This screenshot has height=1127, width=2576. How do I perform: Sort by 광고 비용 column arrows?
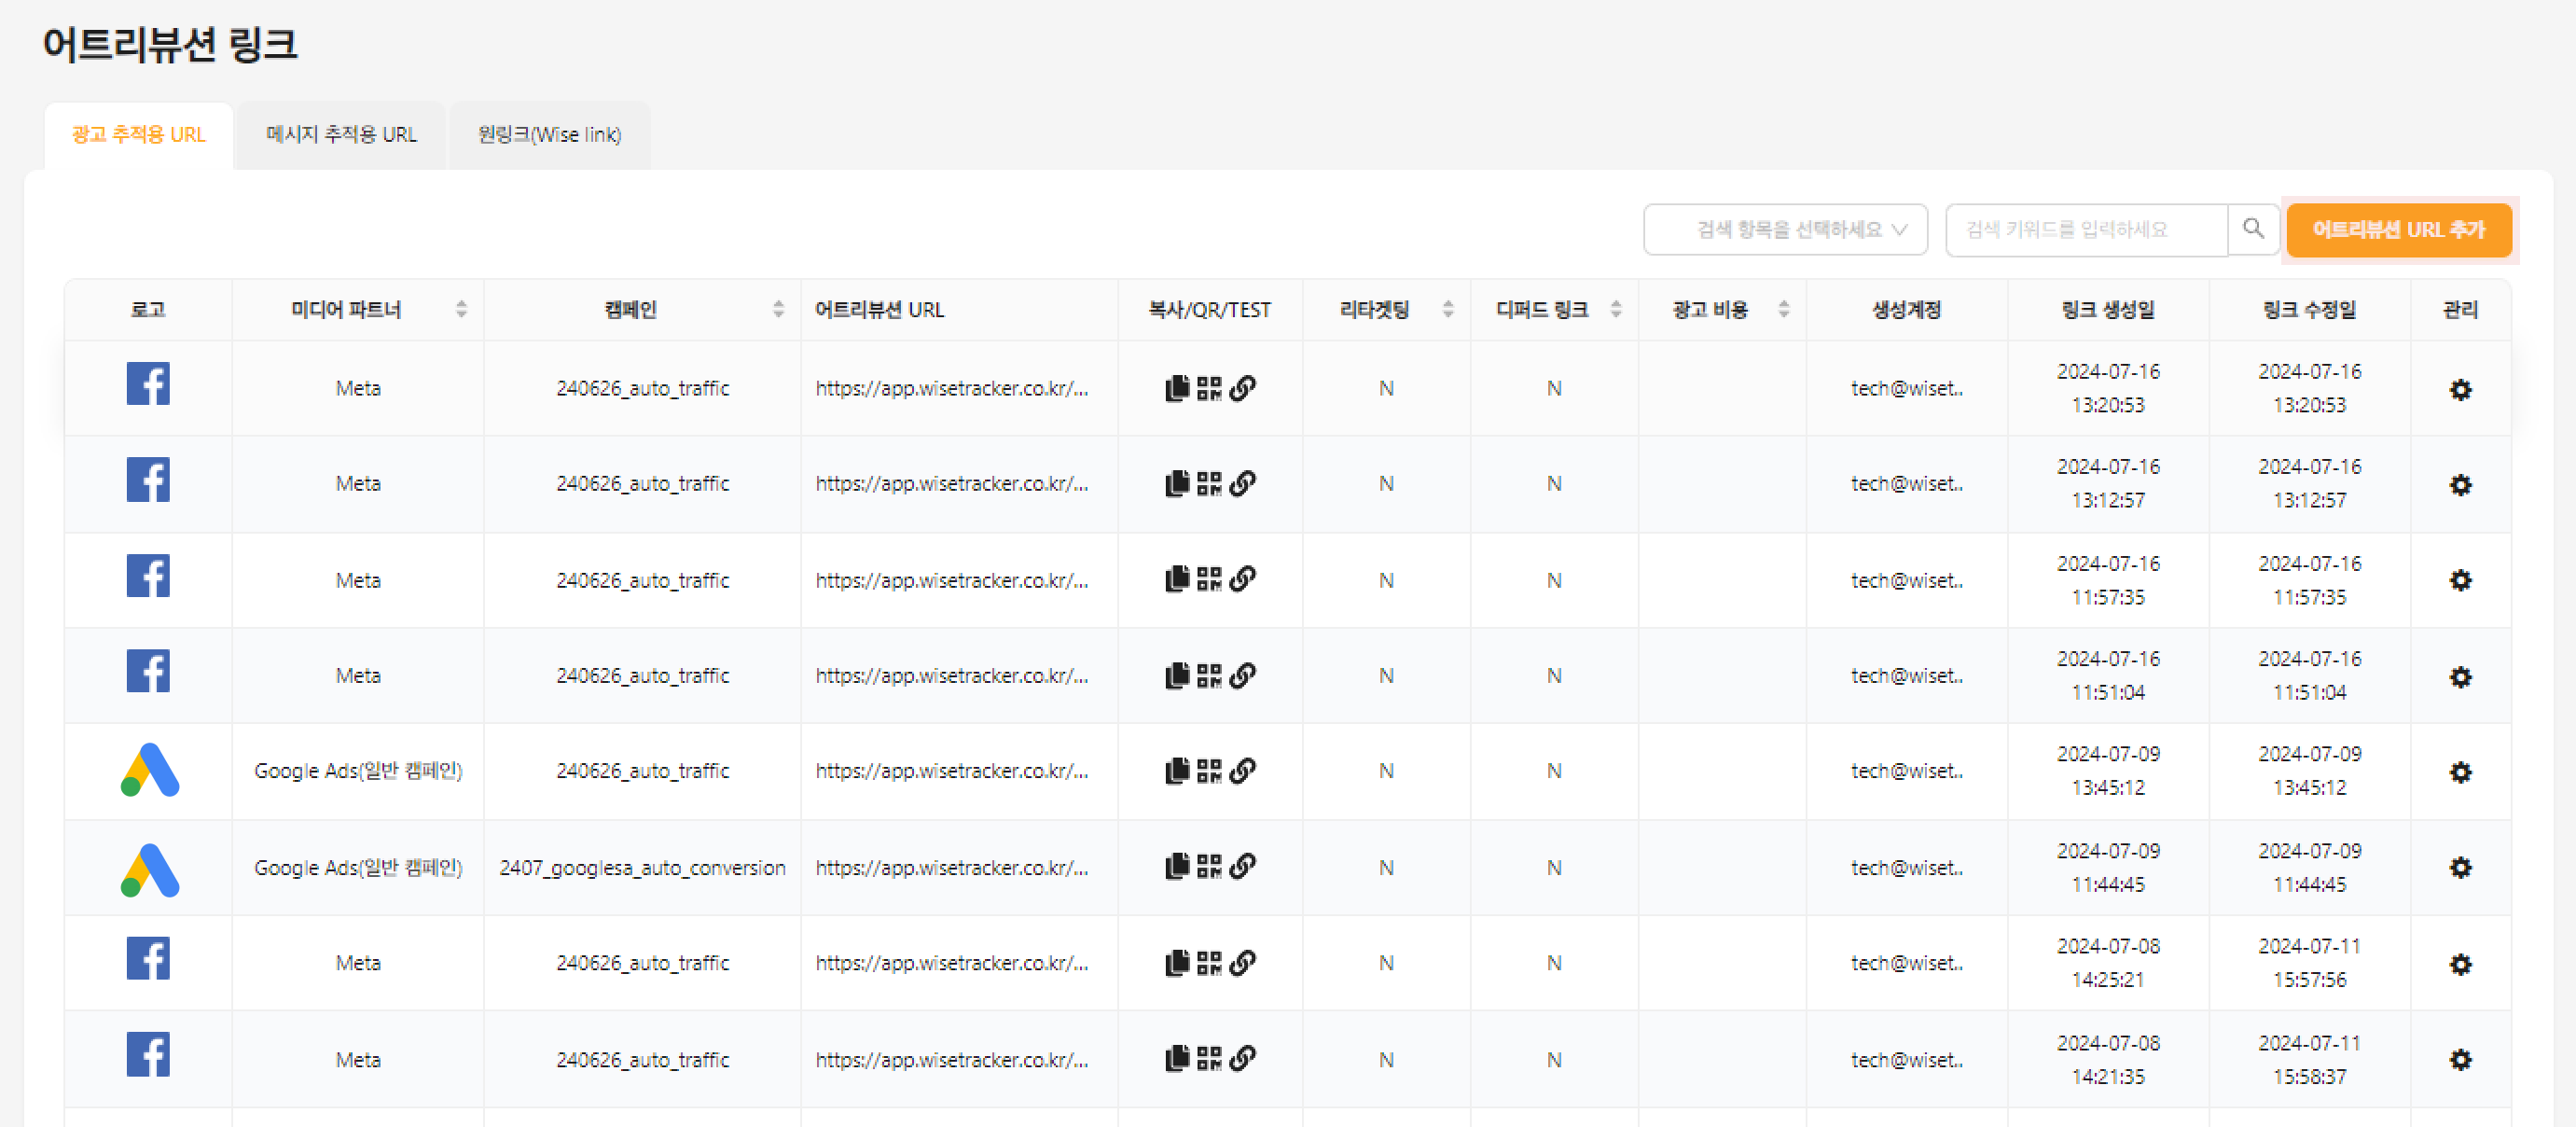(1783, 309)
